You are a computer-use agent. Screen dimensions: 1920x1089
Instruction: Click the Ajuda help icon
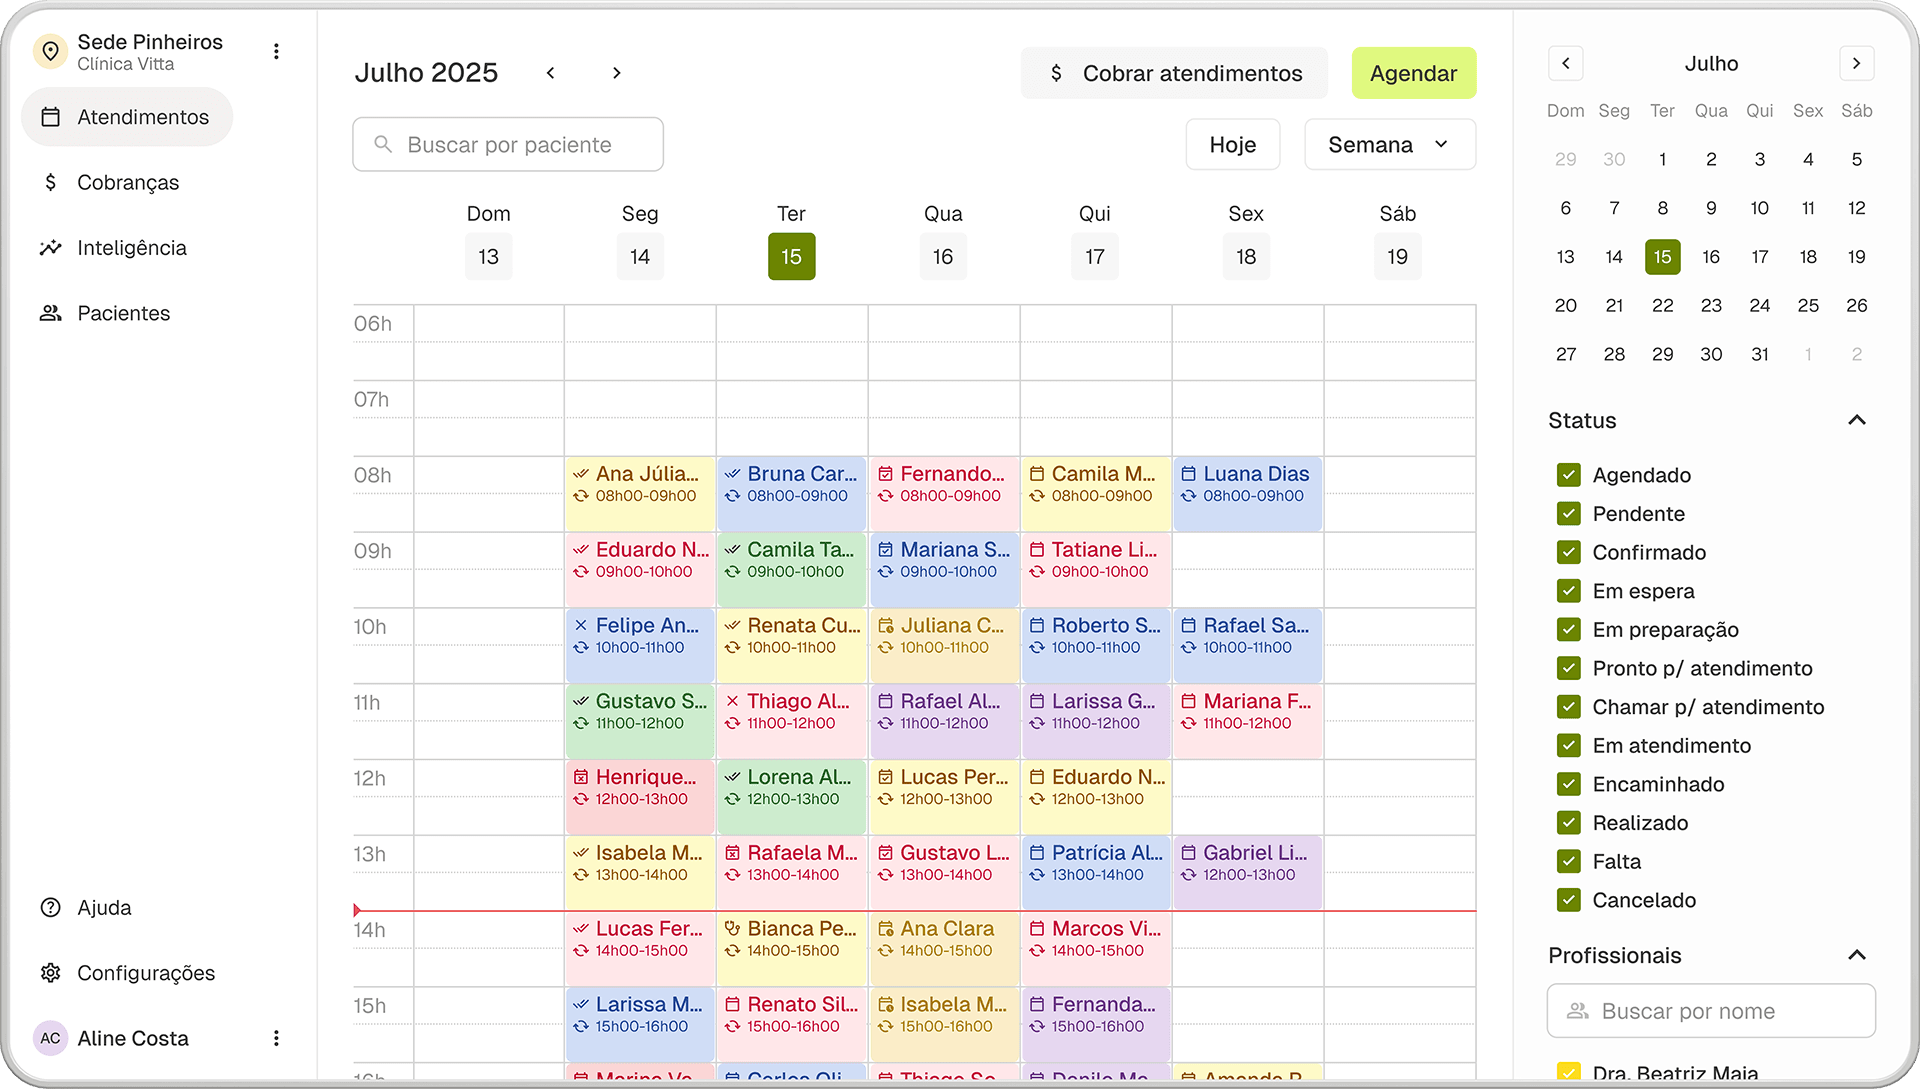(x=50, y=907)
